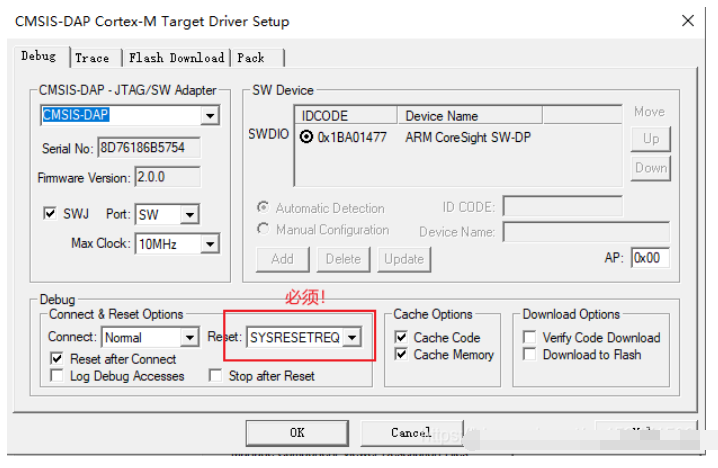718x468 pixels.
Task: Click the Move Down button
Action: click(x=651, y=168)
